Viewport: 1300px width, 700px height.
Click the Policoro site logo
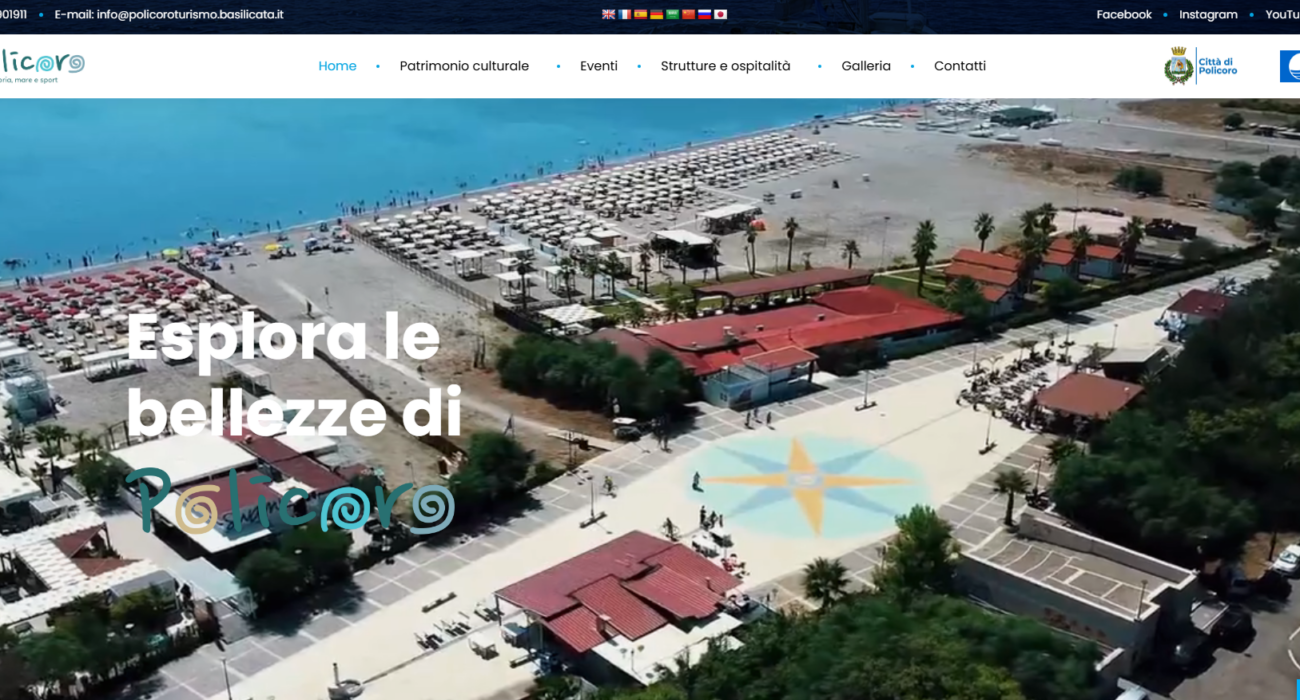click(42, 66)
